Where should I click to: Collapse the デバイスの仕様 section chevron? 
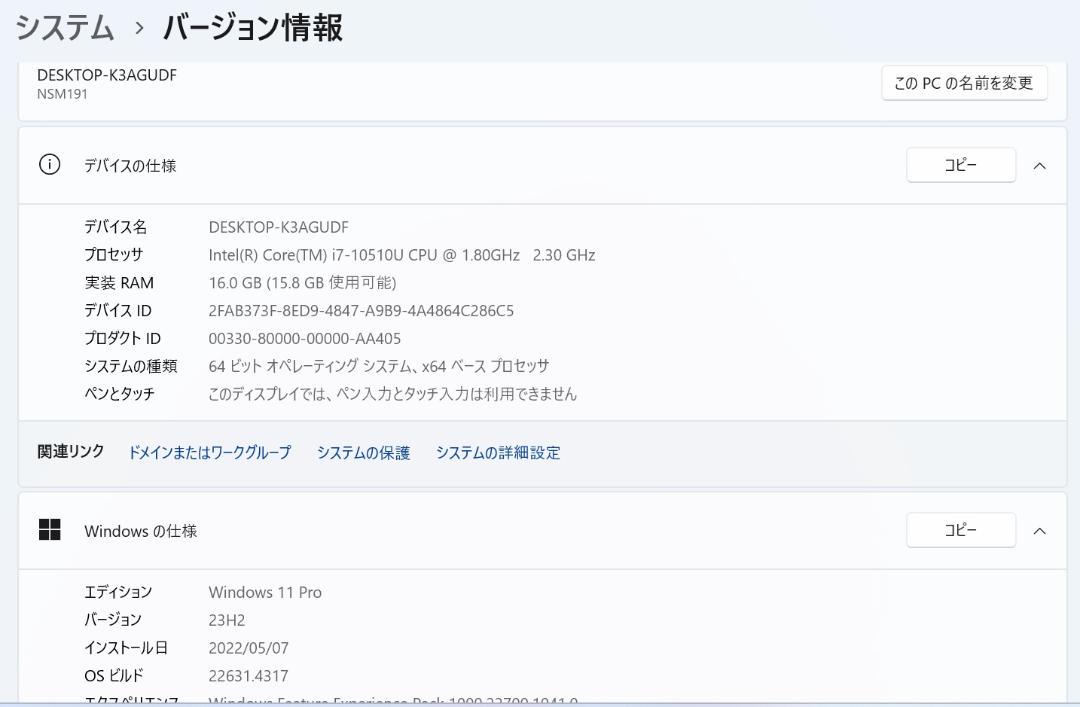tap(1039, 165)
